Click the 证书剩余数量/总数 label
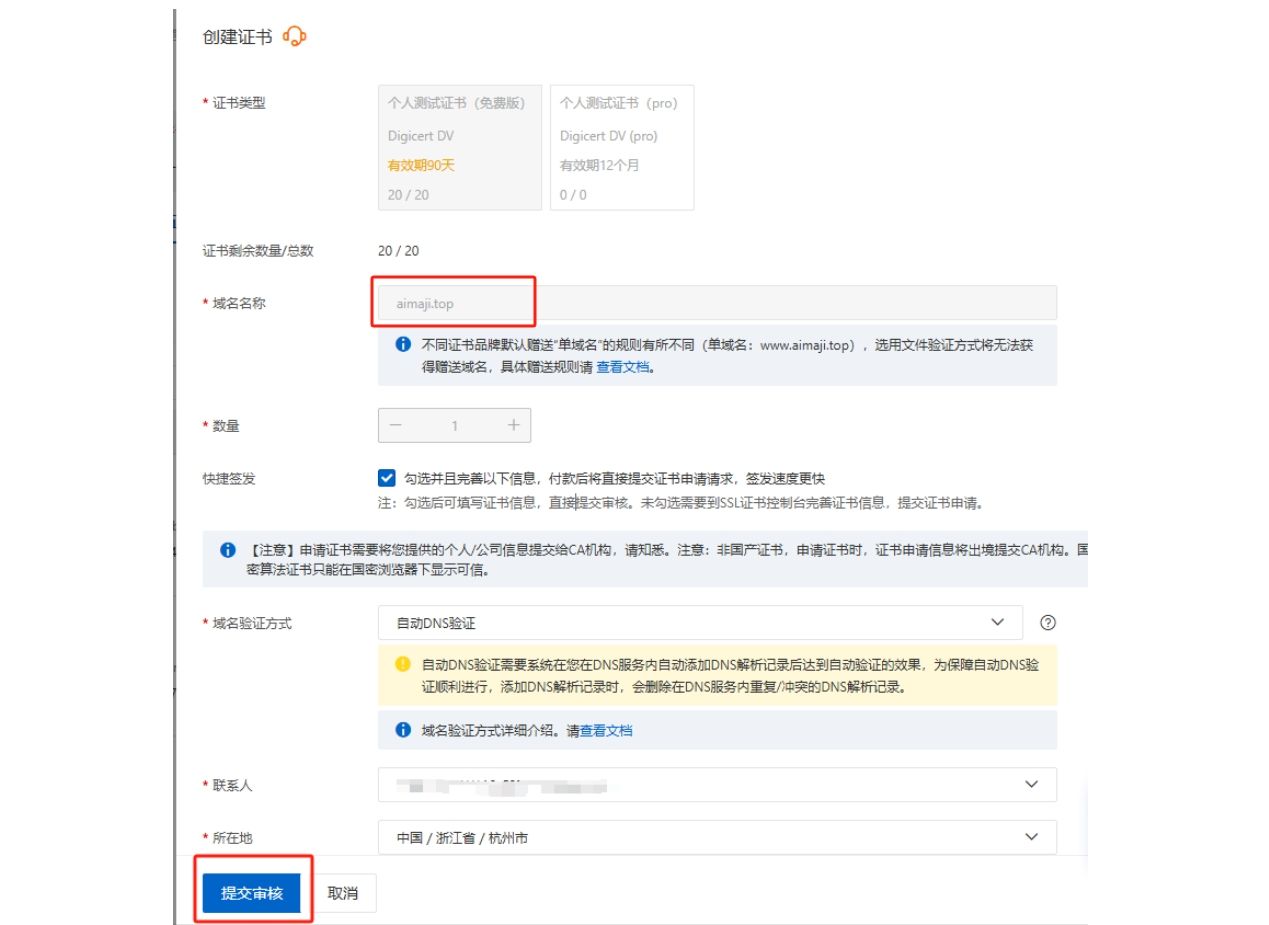 pos(258,251)
